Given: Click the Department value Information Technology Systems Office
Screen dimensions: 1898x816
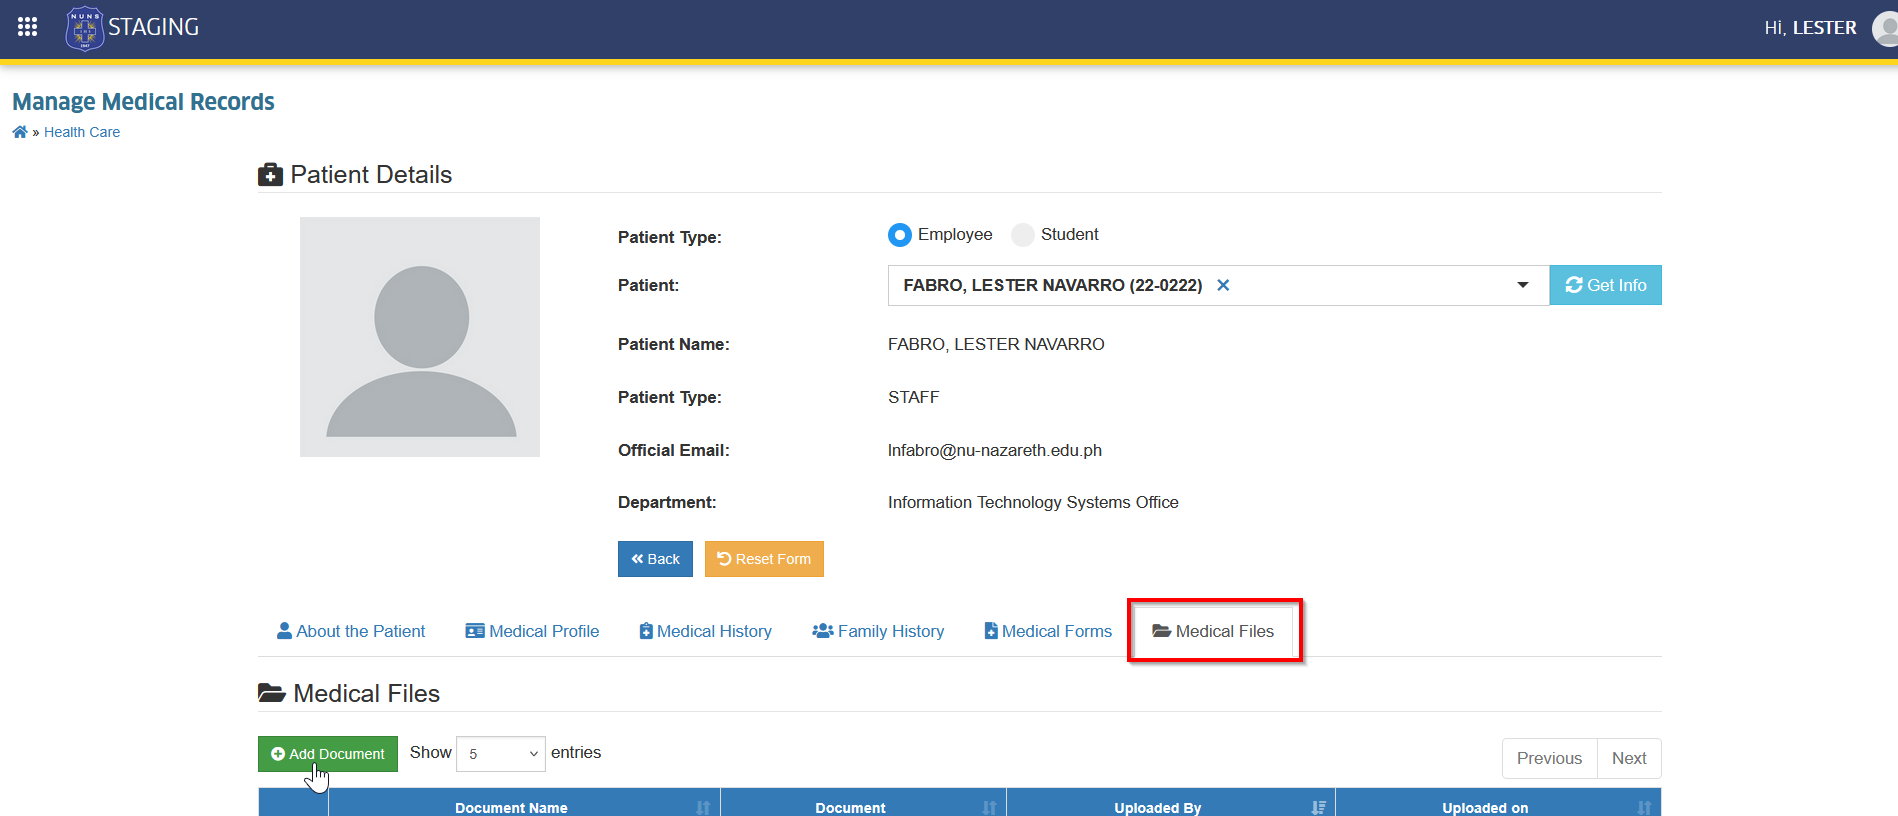Looking at the screenshot, I should pos(1033,502).
